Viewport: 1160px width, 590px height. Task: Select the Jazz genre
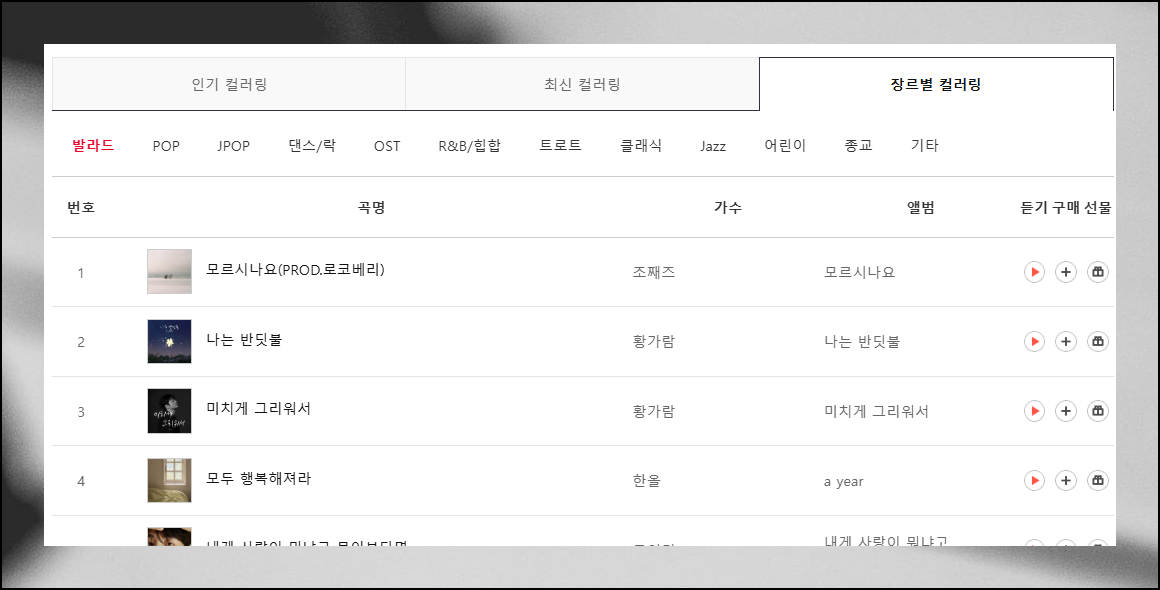point(713,146)
